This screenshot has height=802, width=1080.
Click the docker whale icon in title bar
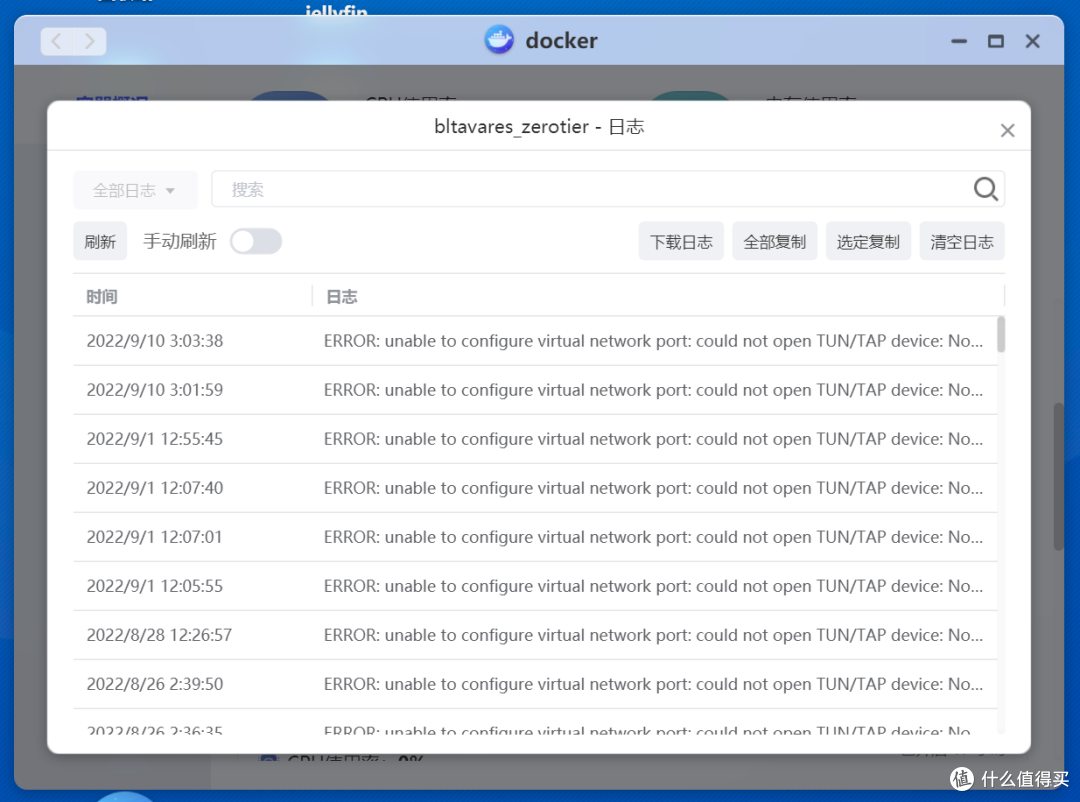(499, 40)
